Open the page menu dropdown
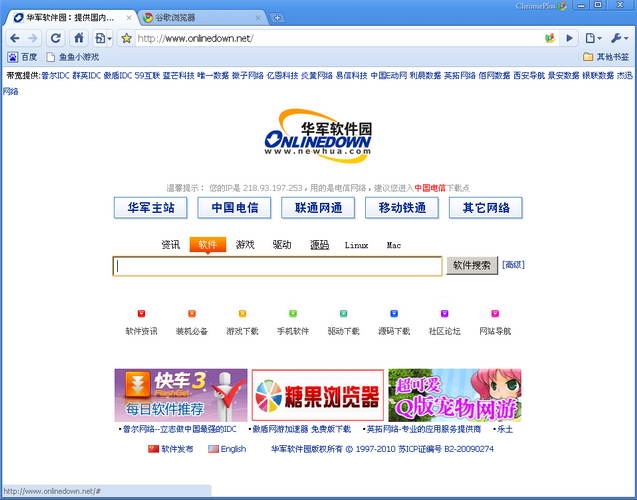Image resolution: width=637 pixels, height=500 pixels. coord(593,38)
